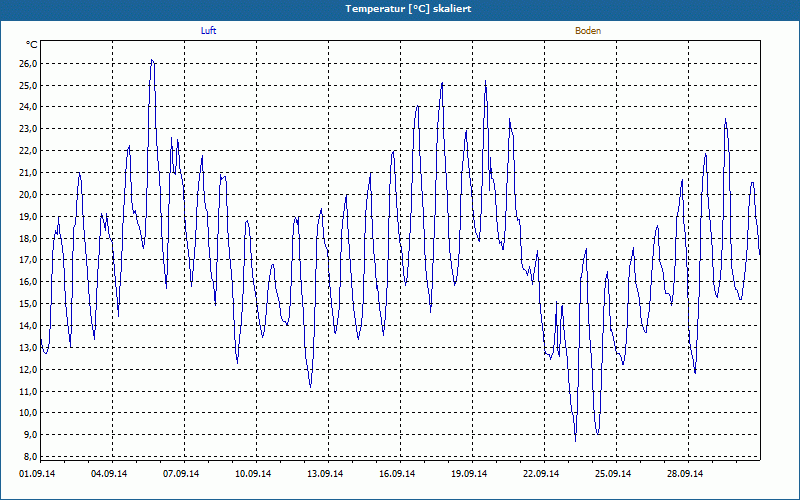Click the 18,0 y-axis value
This screenshot has height=500, width=800.
[x=29, y=239]
